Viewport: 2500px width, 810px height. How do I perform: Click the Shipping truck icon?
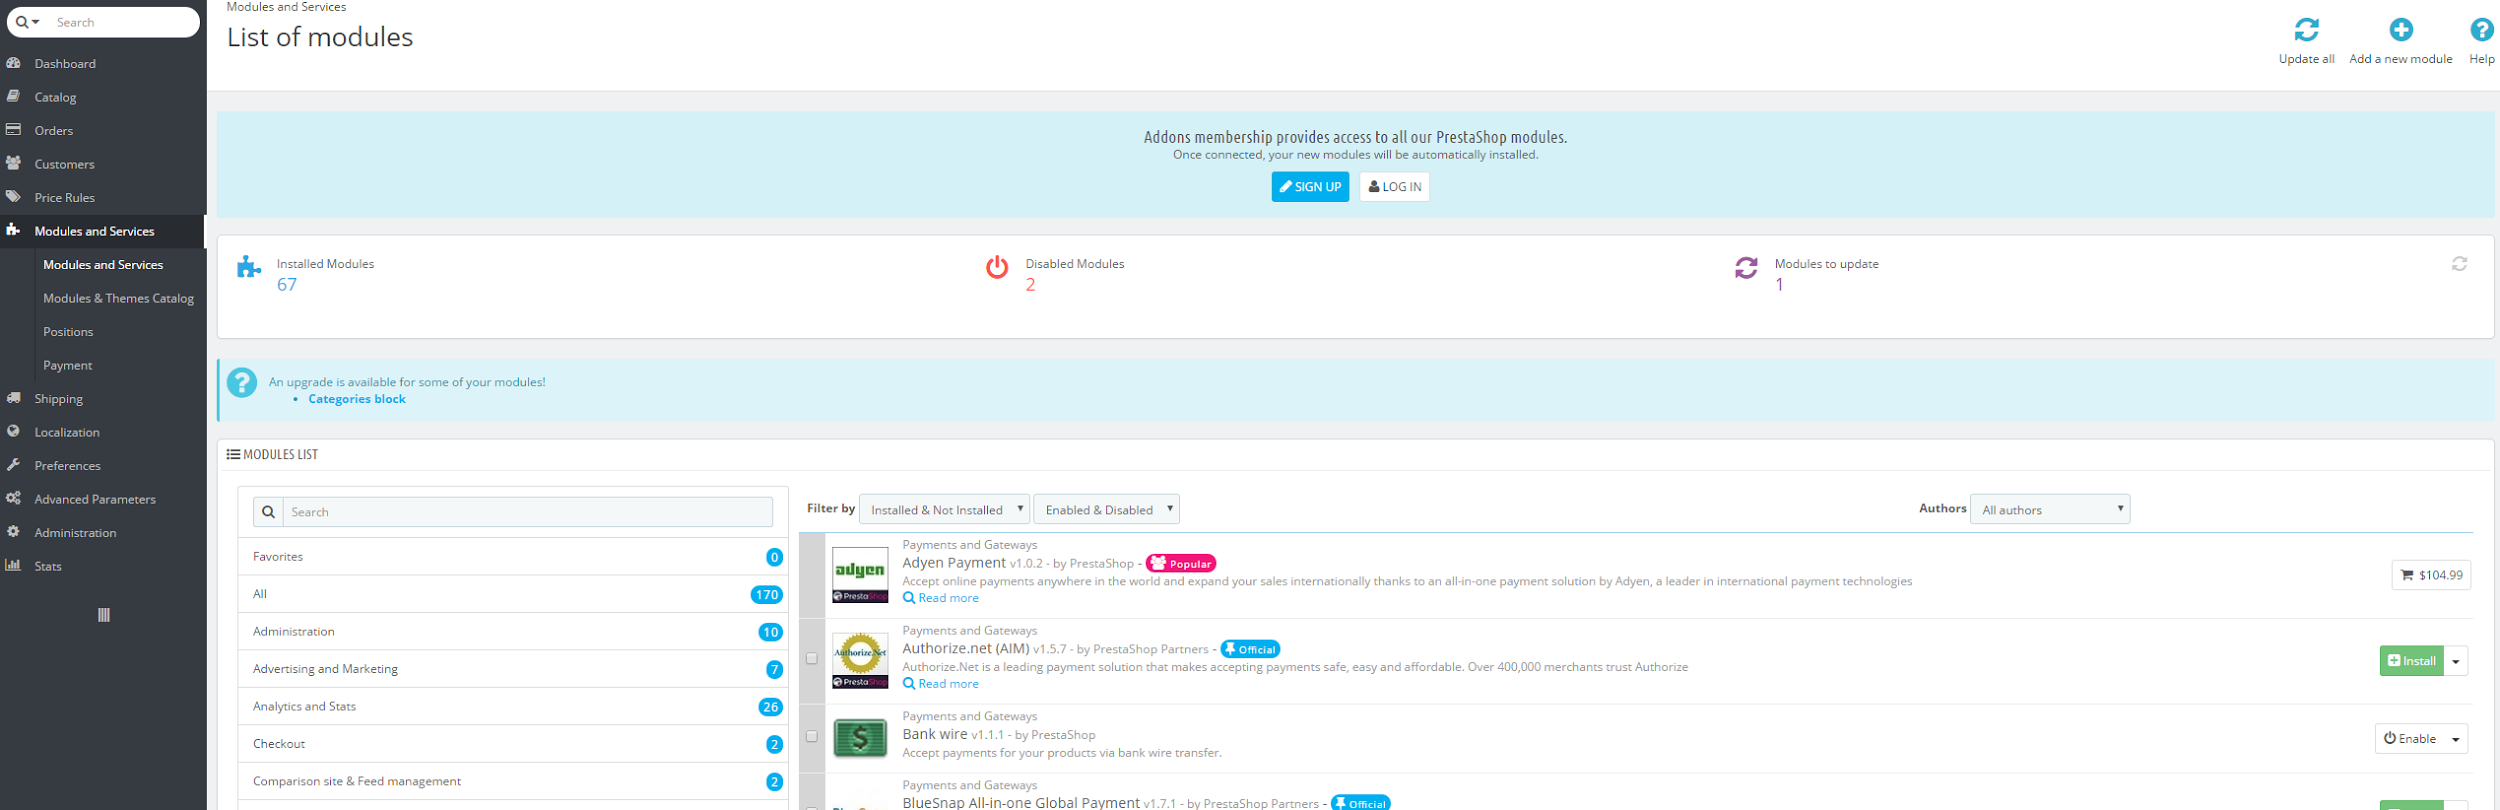click(13, 398)
